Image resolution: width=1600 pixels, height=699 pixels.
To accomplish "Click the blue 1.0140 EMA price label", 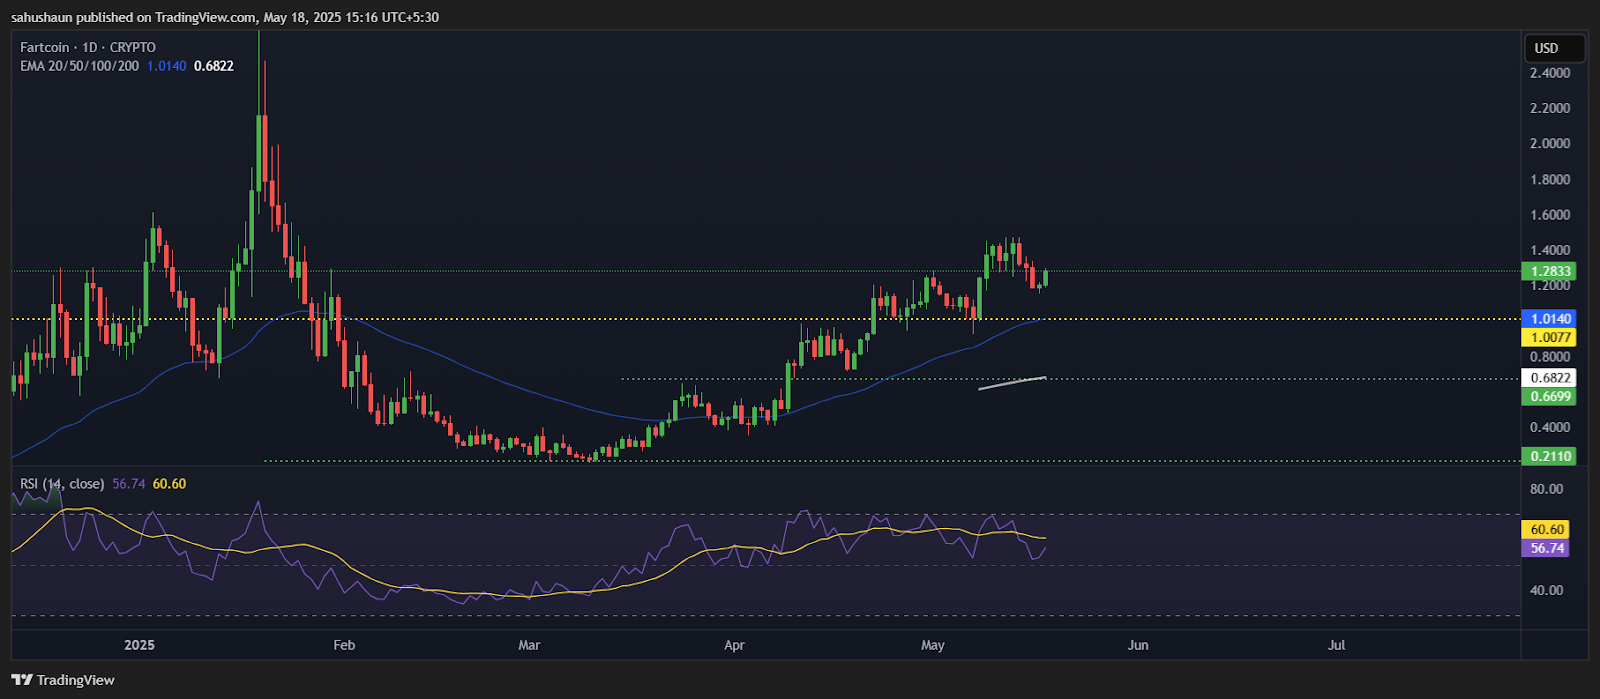I will point(1548,319).
